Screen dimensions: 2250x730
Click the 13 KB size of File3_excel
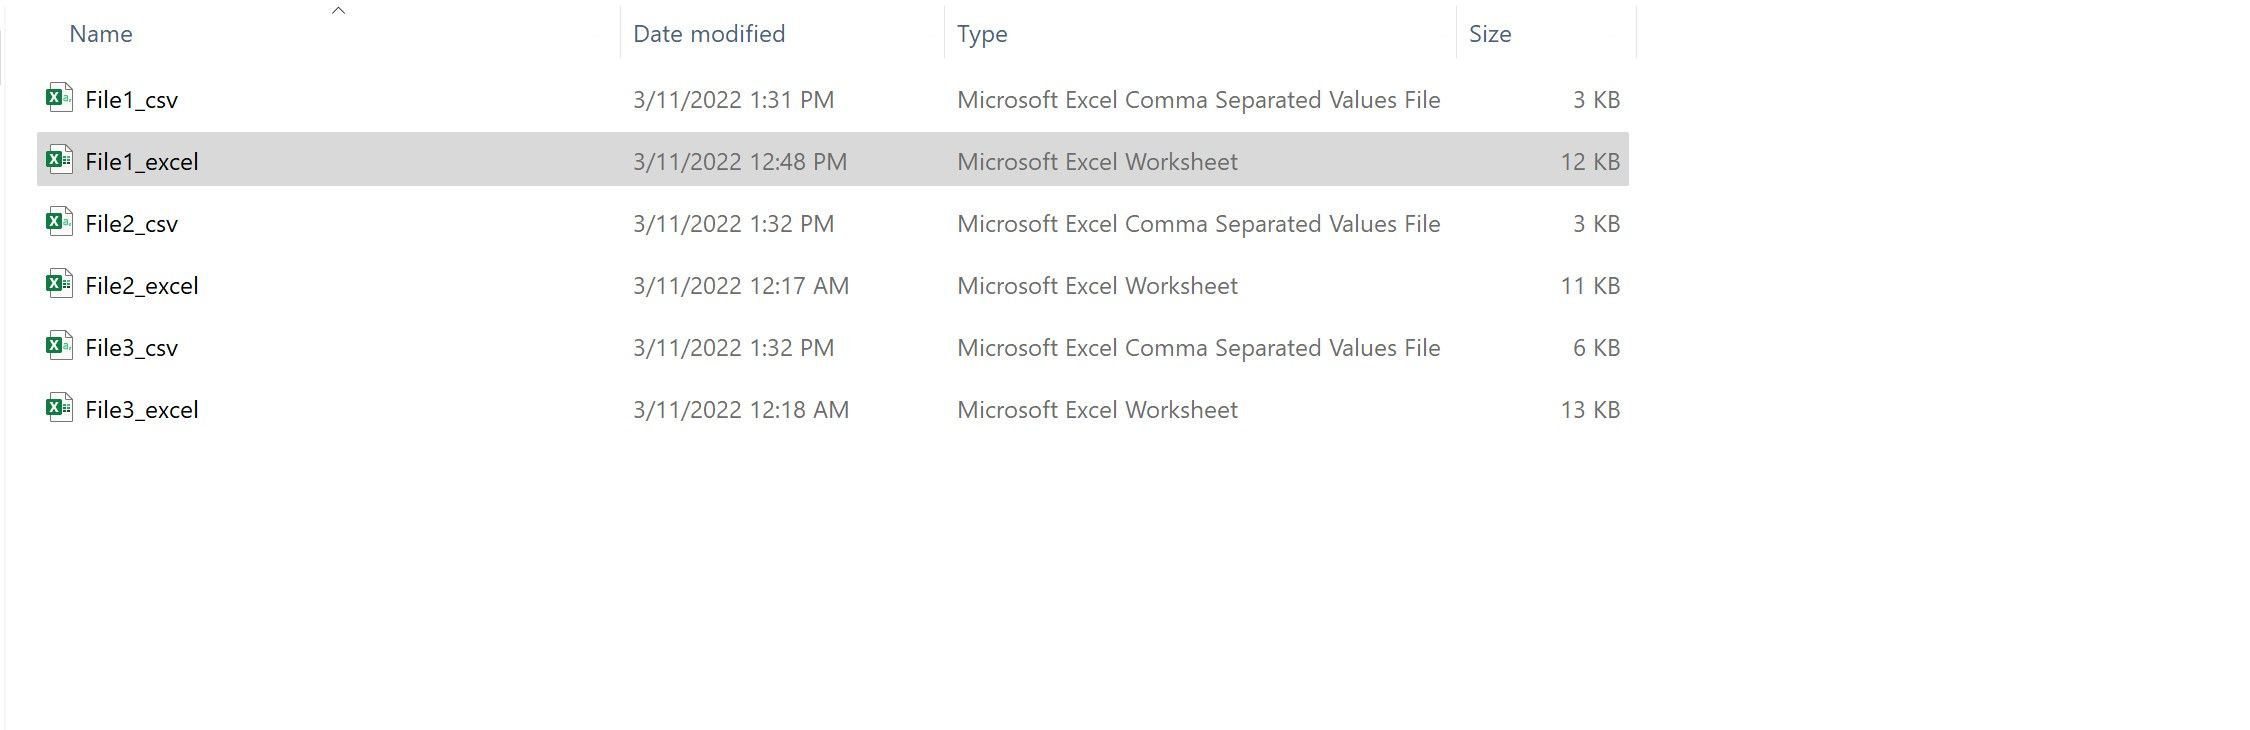click(x=1590, y=410)
